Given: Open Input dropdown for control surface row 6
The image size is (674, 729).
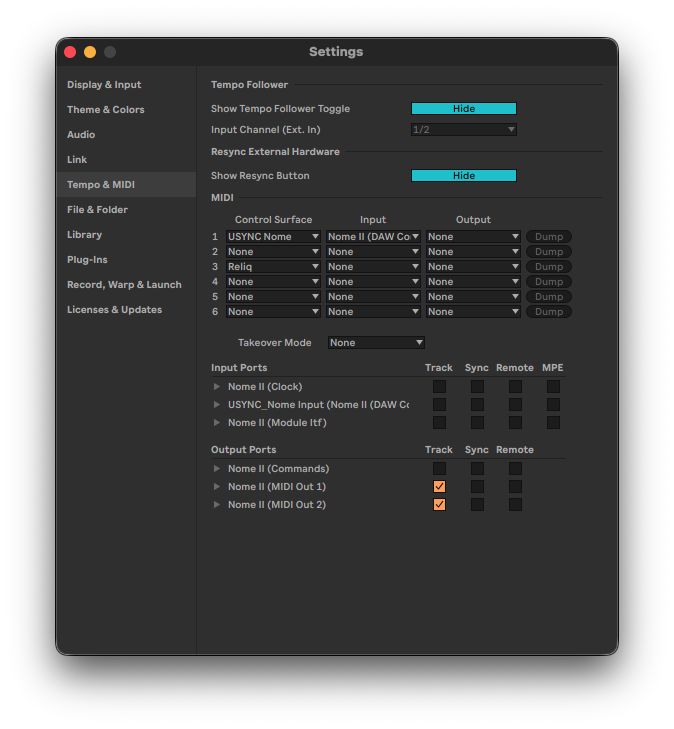Looking at the screenshot, I should pyautogui.click(x=373, y=312).
